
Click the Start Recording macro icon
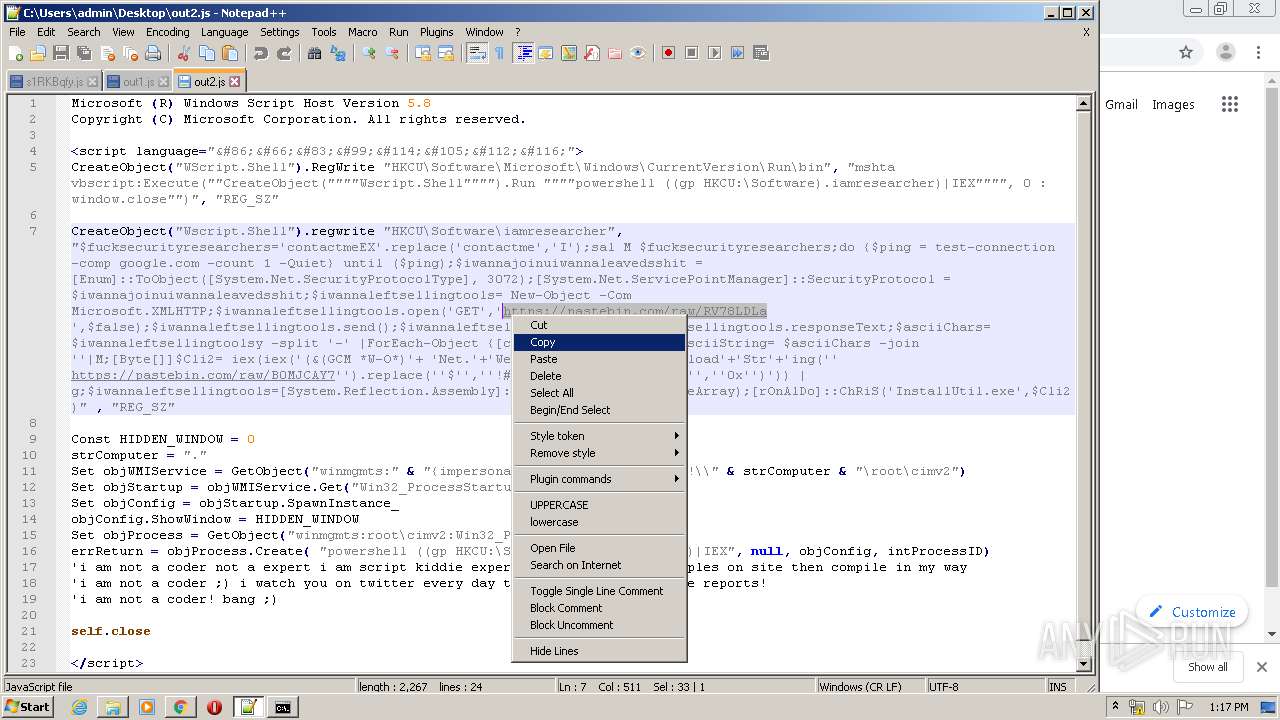click(x=668, y=53)
